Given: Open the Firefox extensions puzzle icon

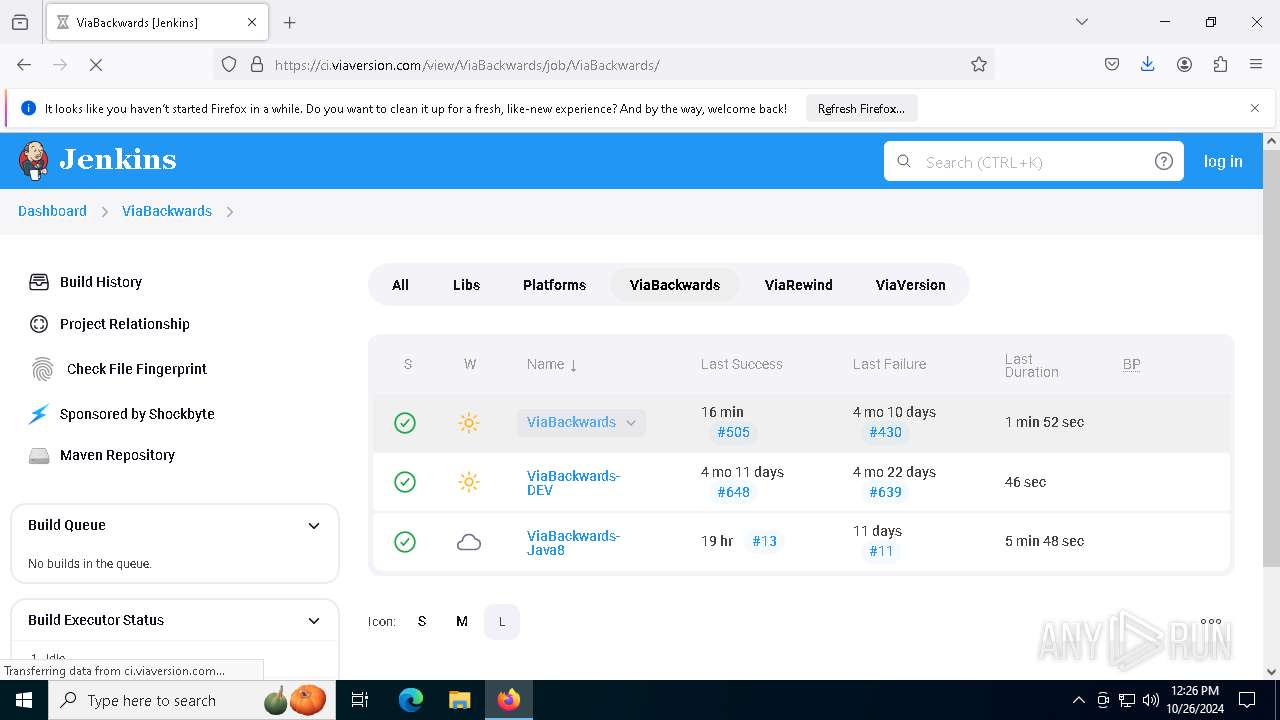Looking at the screenshot, I should pos(1220,64).
